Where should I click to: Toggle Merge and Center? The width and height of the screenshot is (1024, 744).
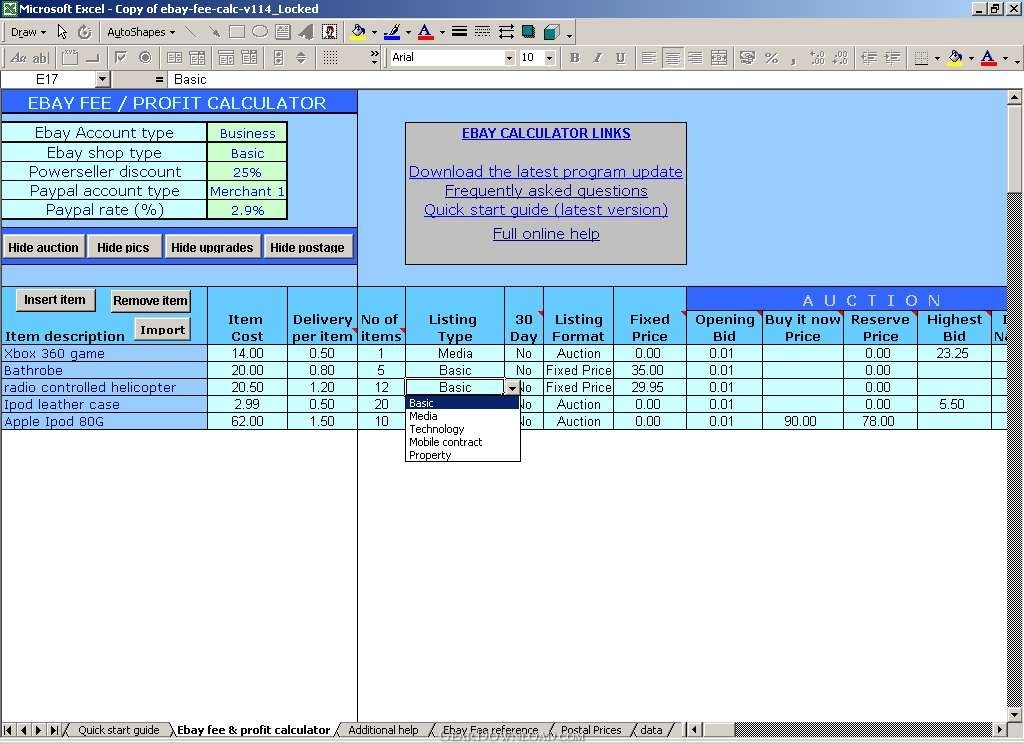coord(718,57)
